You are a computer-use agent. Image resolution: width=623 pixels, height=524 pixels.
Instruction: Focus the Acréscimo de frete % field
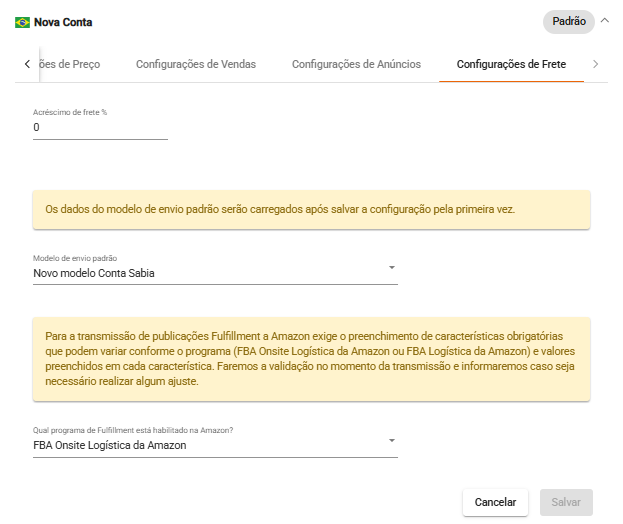point(100,128)
